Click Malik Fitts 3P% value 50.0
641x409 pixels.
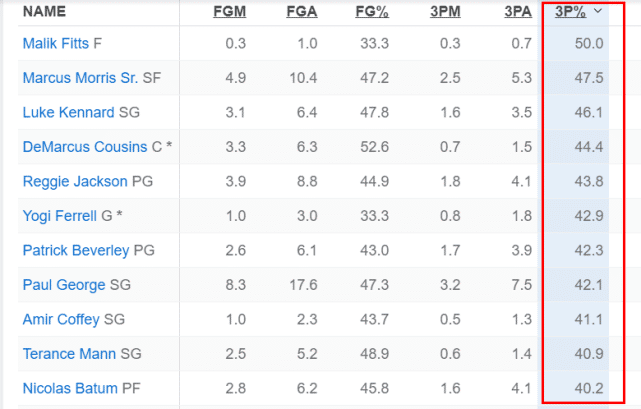(588, 43)
